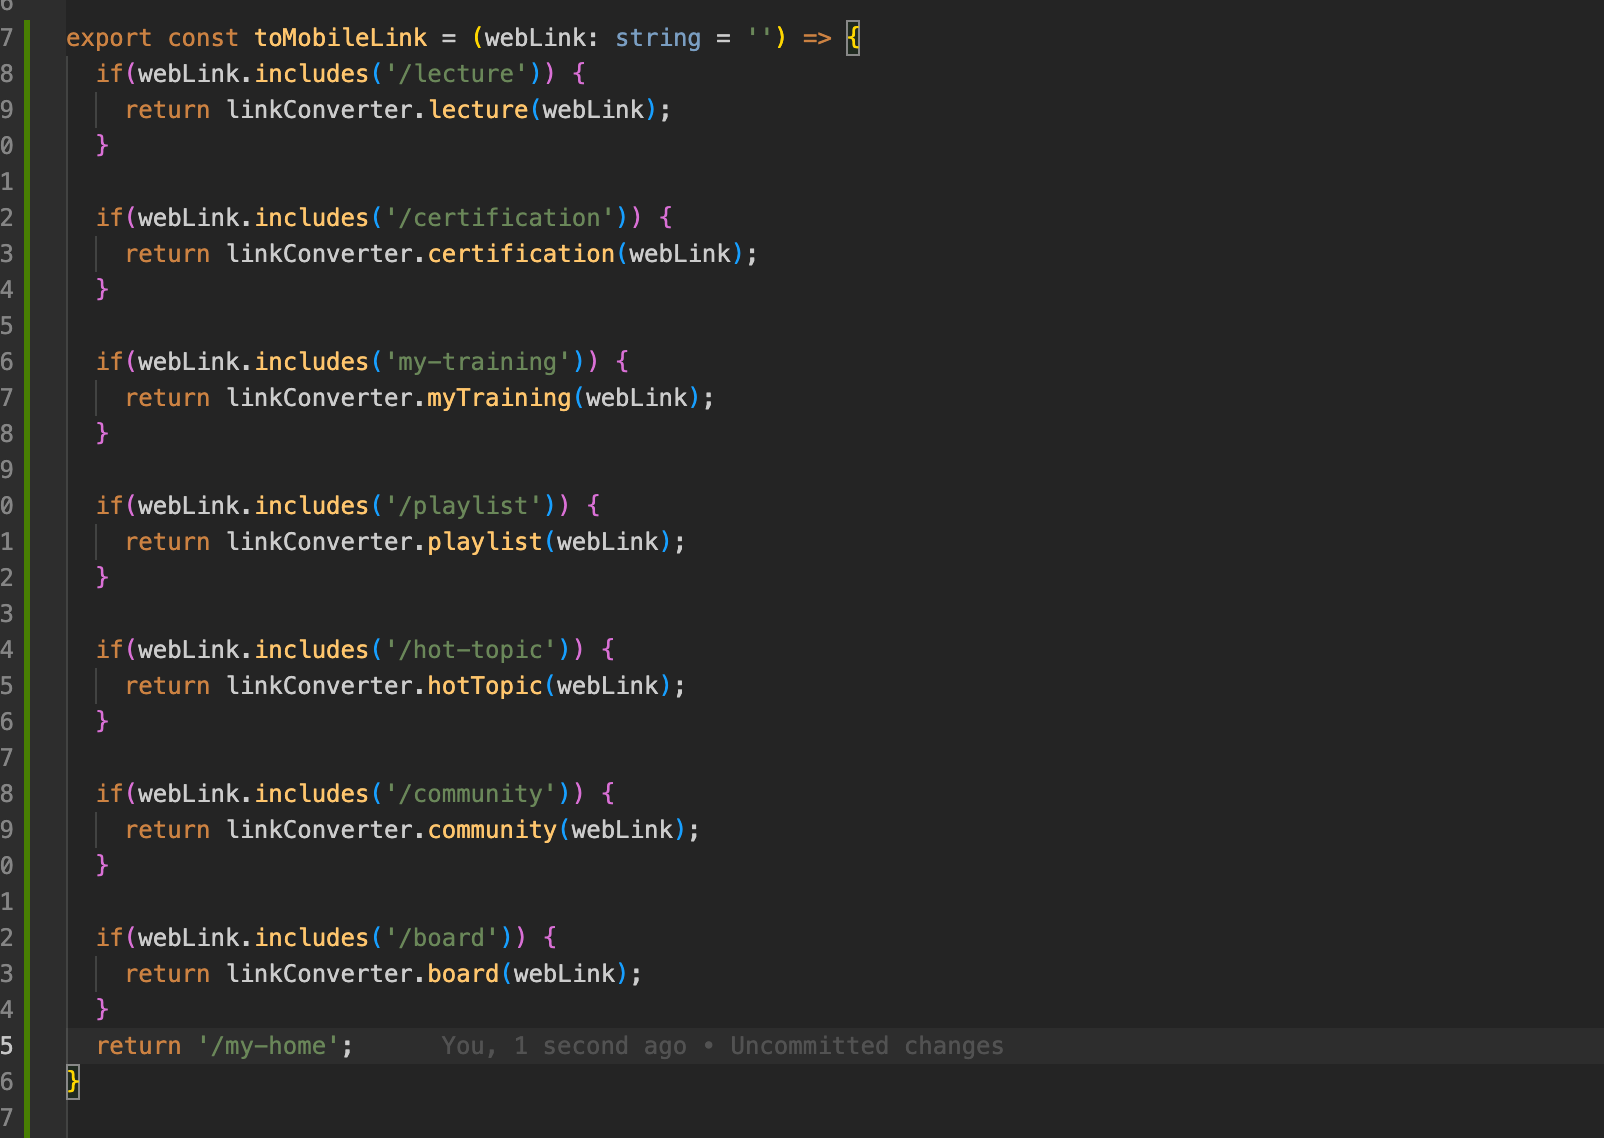Click line number 5 in the gutter

tap(8, 1045)
